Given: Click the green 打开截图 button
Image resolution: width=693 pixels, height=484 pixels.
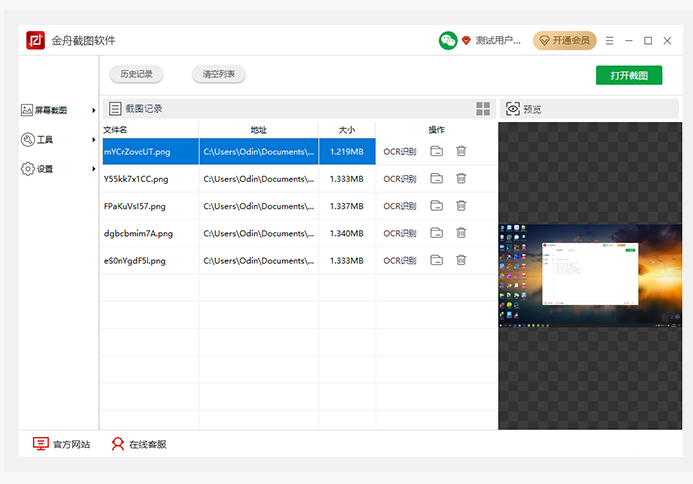Looking at the screenshot, I should pyautogui.click(x=629, y=76).
